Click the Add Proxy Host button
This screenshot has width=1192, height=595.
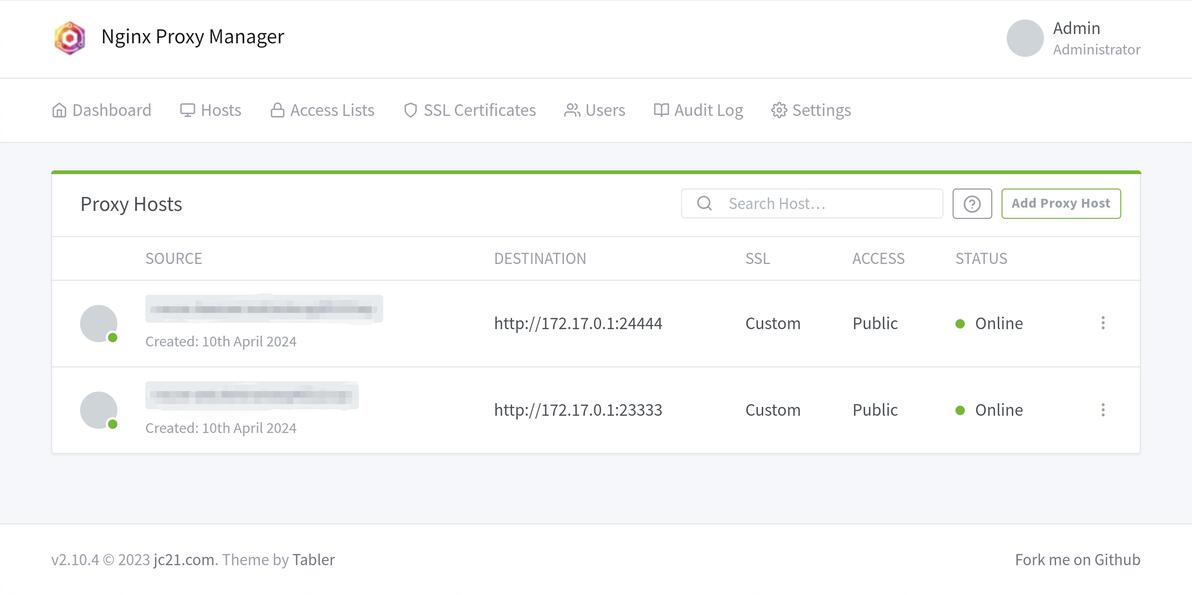pyautogui.click(x=1060, y=204)
